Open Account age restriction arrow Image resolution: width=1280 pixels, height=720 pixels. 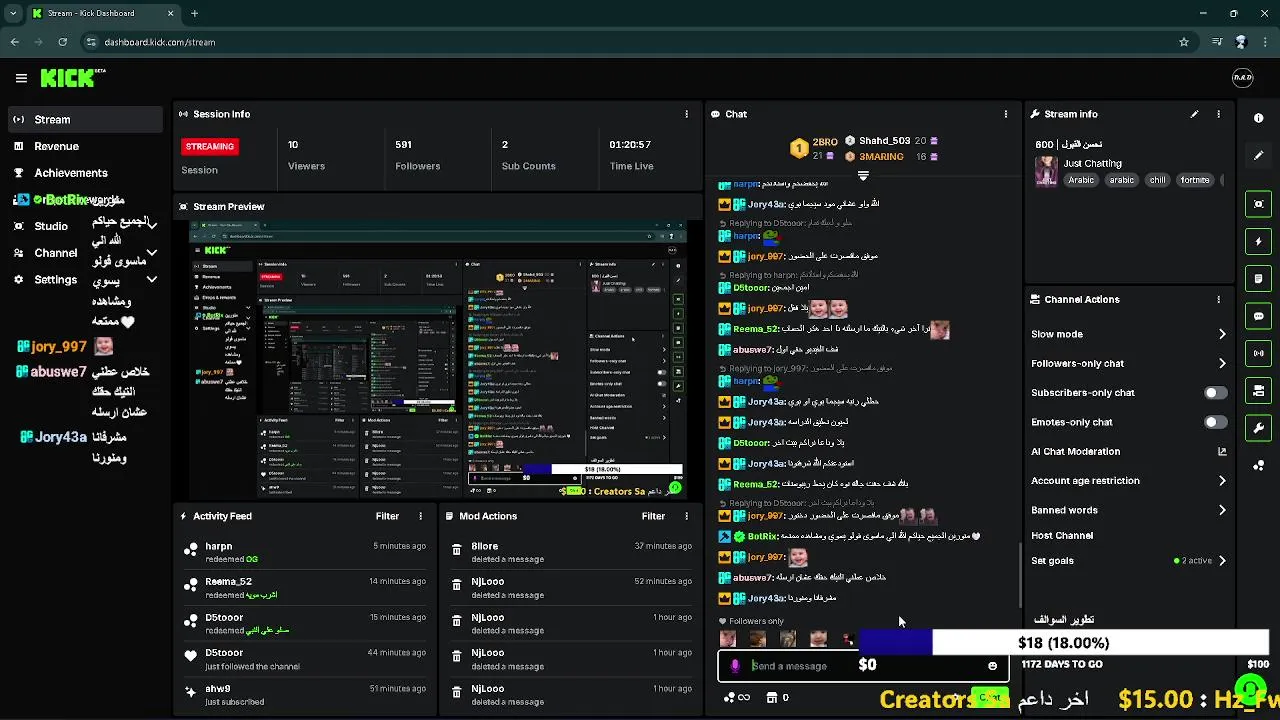click(1221, 481)
